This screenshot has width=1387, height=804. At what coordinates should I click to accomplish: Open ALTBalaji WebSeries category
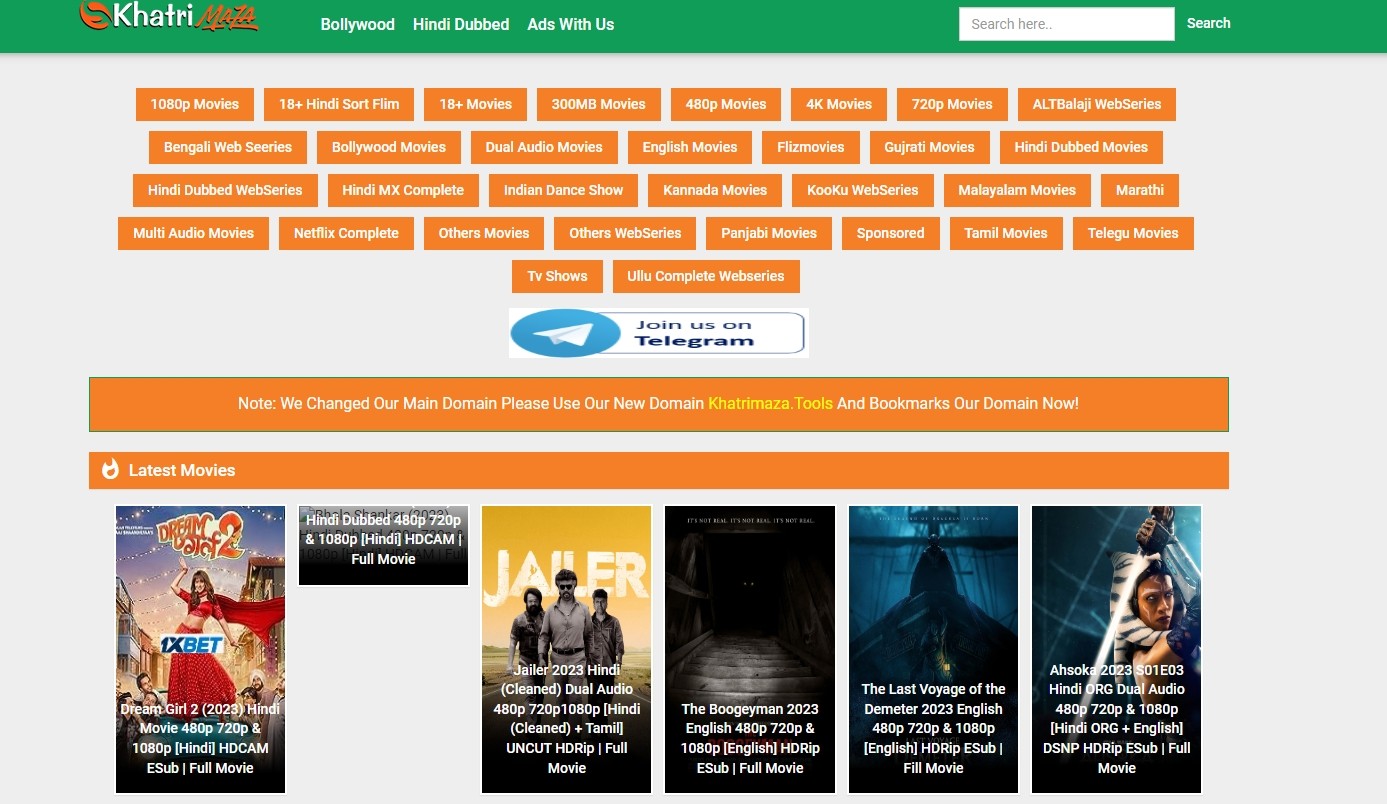tap(1097, 104)
